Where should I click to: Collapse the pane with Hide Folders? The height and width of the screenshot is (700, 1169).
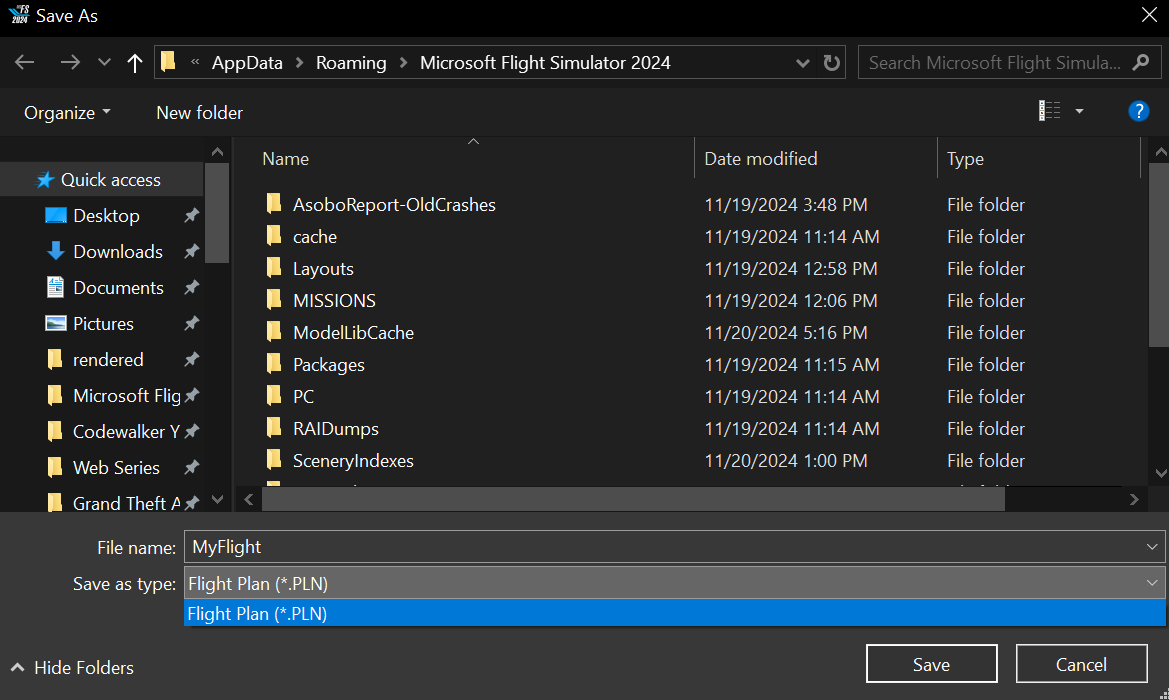(x=72, y=667)
